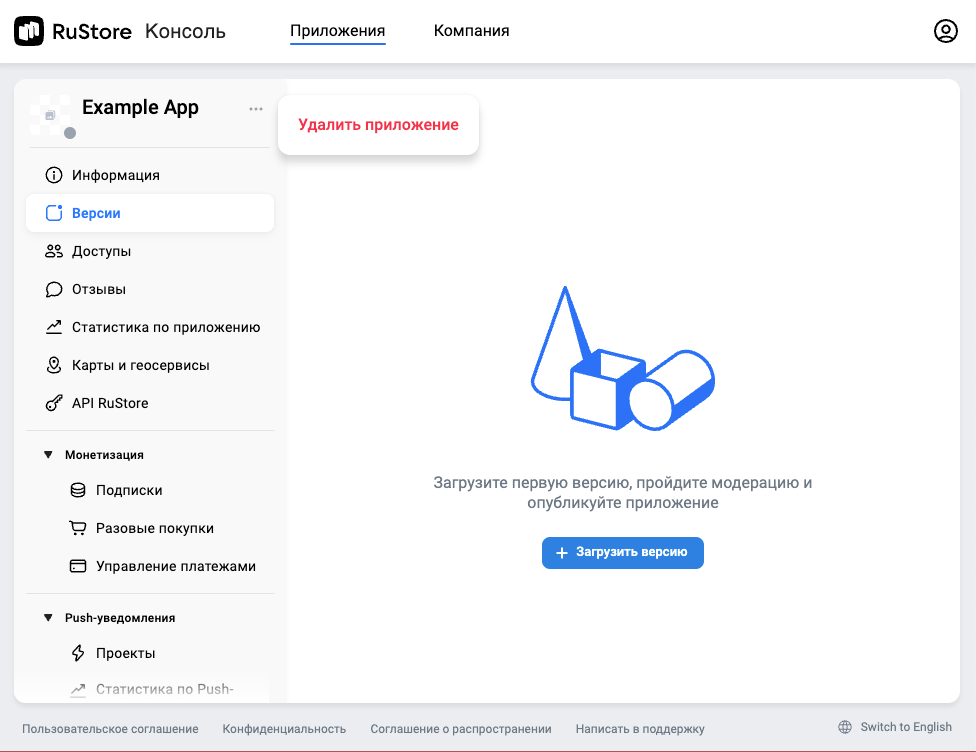Collapse the Монетизация section

pyautogui.click(x=48, y=455)
